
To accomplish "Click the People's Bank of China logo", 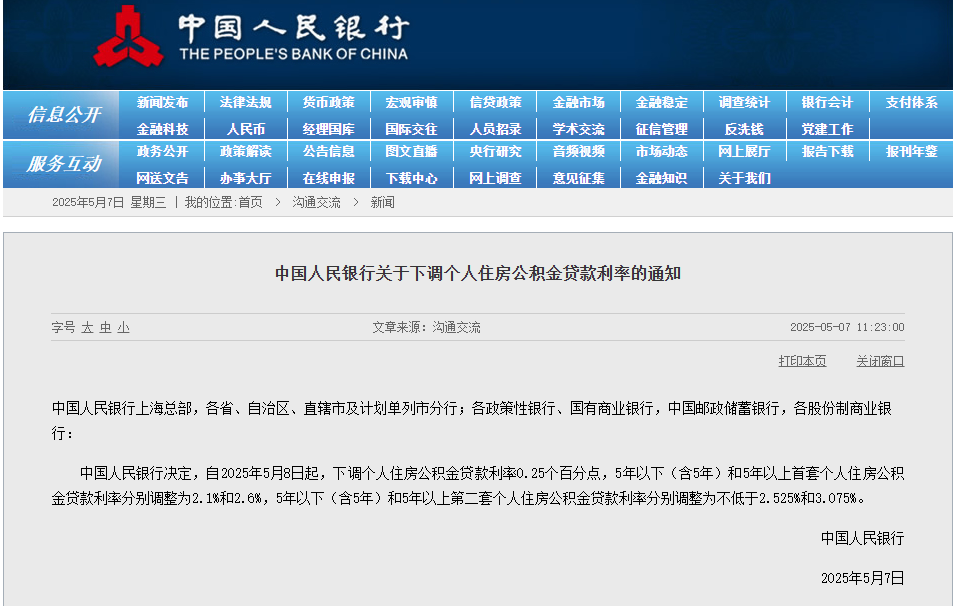I will 128,38.
